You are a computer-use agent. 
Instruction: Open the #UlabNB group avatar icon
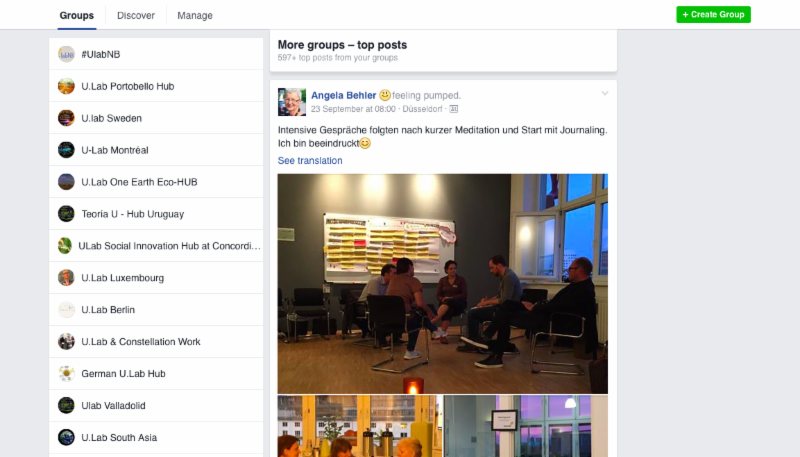click(66, 54)
